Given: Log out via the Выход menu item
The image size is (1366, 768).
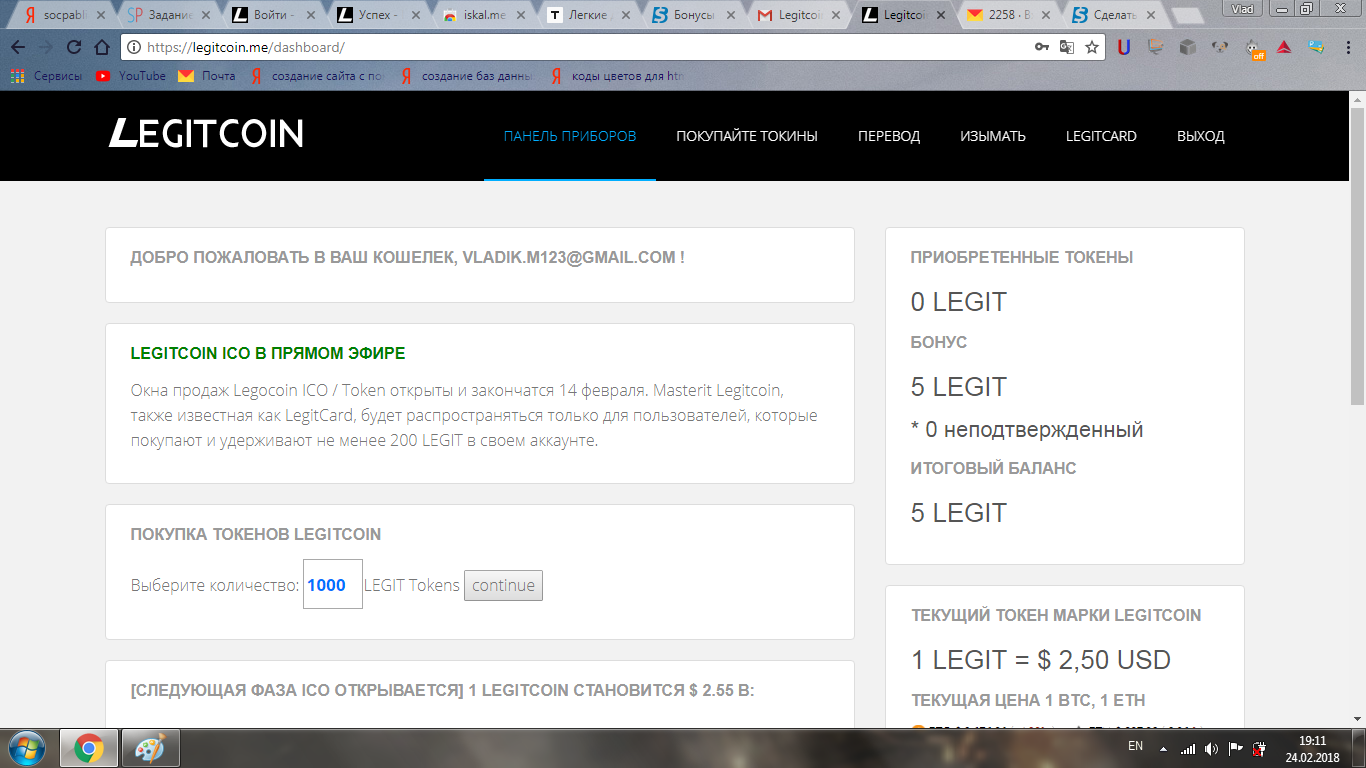Looking at the screenshot, I should coord(1201,136).
